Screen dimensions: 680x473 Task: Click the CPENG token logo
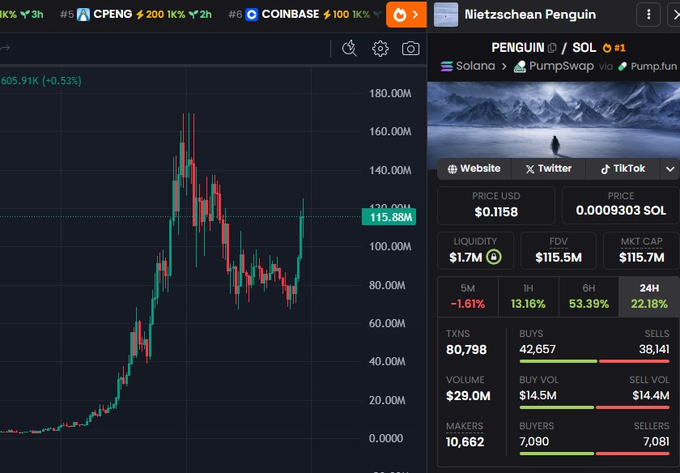83,15
